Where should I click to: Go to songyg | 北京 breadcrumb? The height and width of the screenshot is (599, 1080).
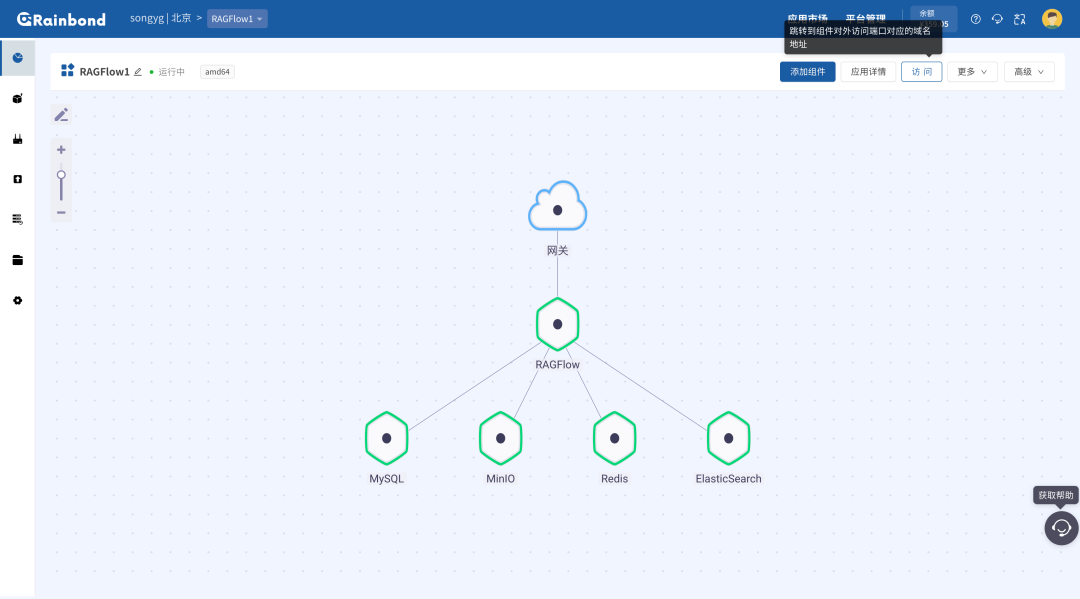[x=160, y=18]
